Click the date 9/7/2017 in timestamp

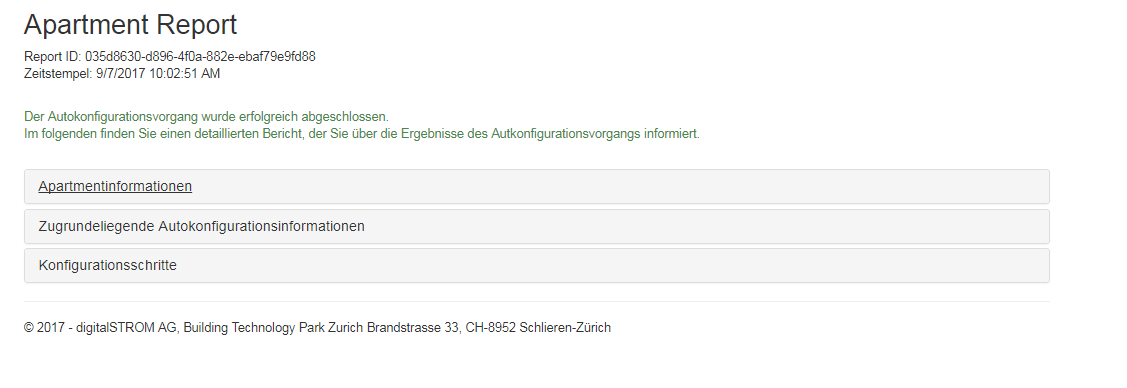[121, 73]
